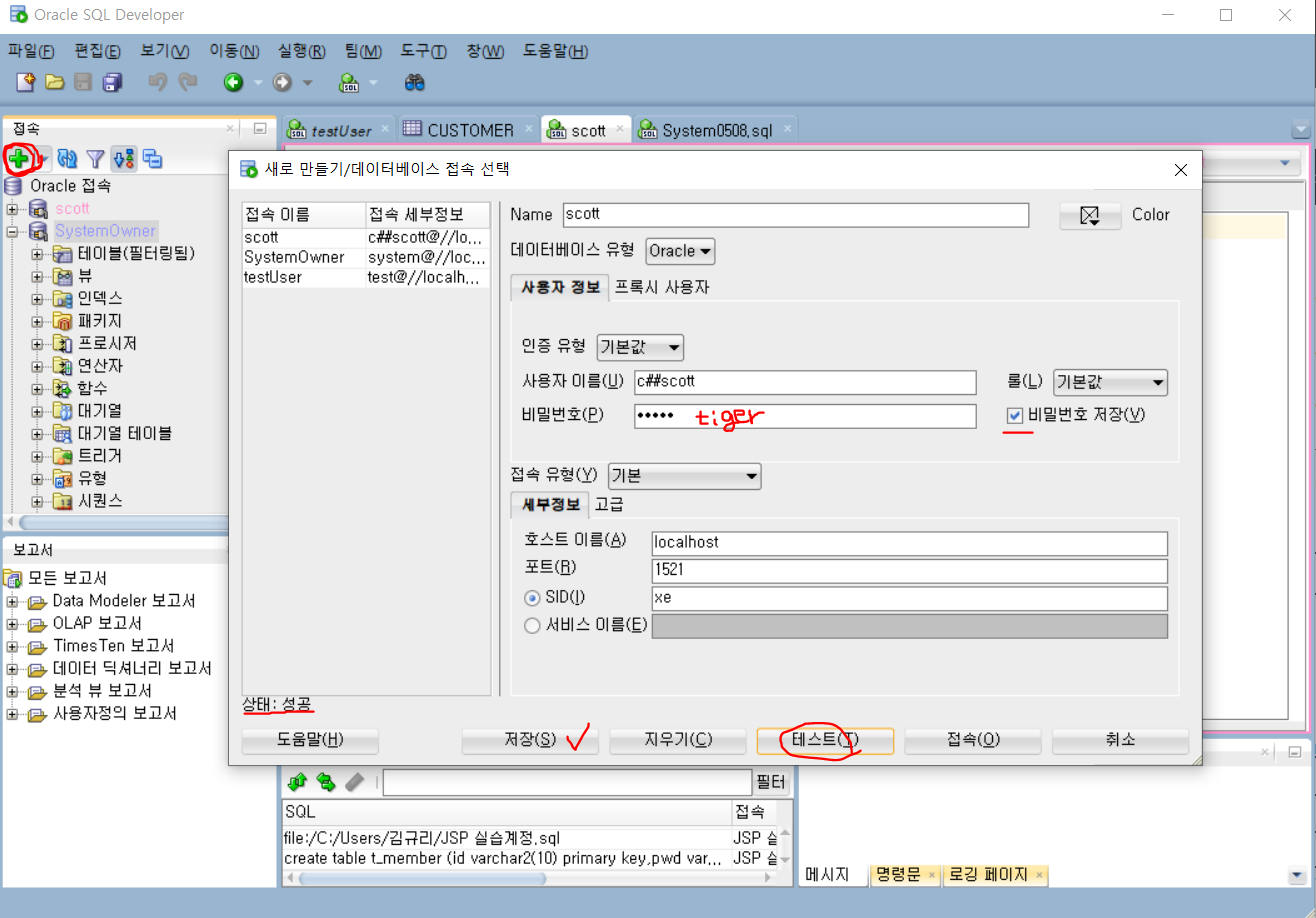Click the 지우기(C) button
Screen dimensions: 1316x918
677,740
